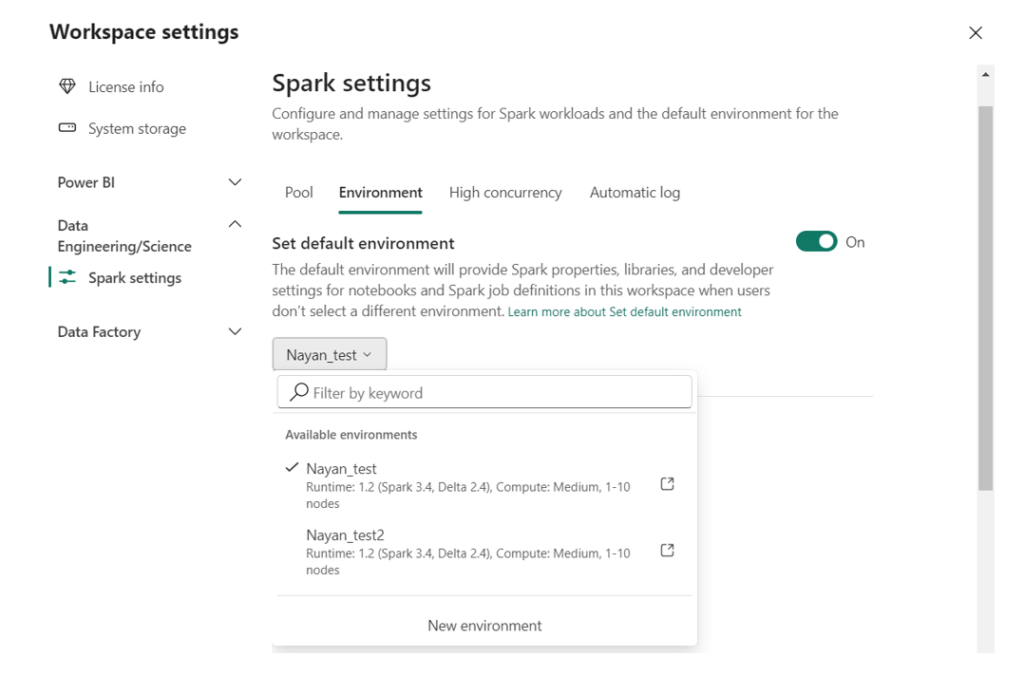Open the Nayan_test environment dropdown
1024x675 pixels.
(x=329, y=353)
